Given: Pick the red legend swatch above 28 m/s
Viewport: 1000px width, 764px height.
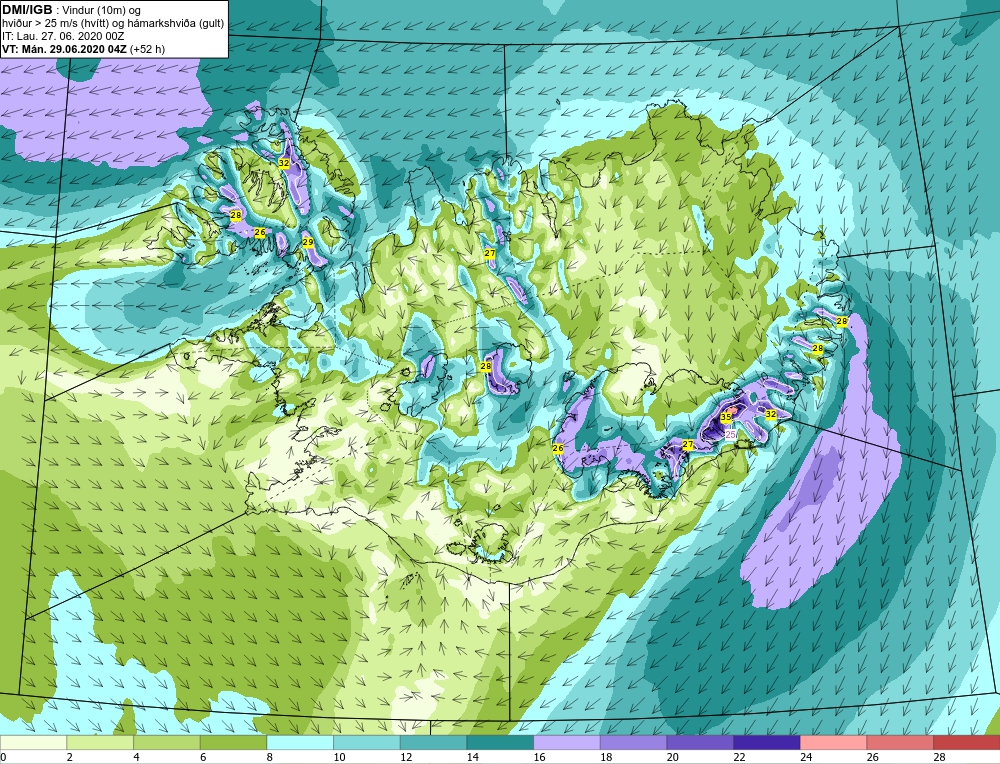Looking at the screenshot, I should (966, 742).
